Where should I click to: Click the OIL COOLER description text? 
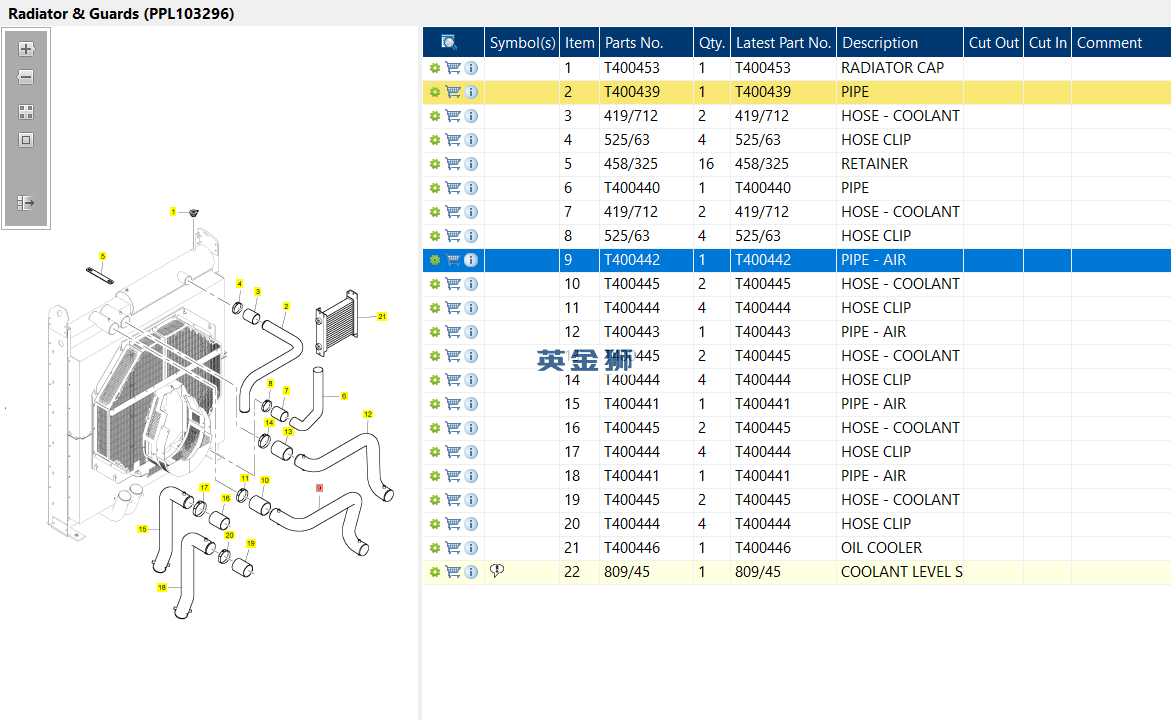[x=881, y=547]
